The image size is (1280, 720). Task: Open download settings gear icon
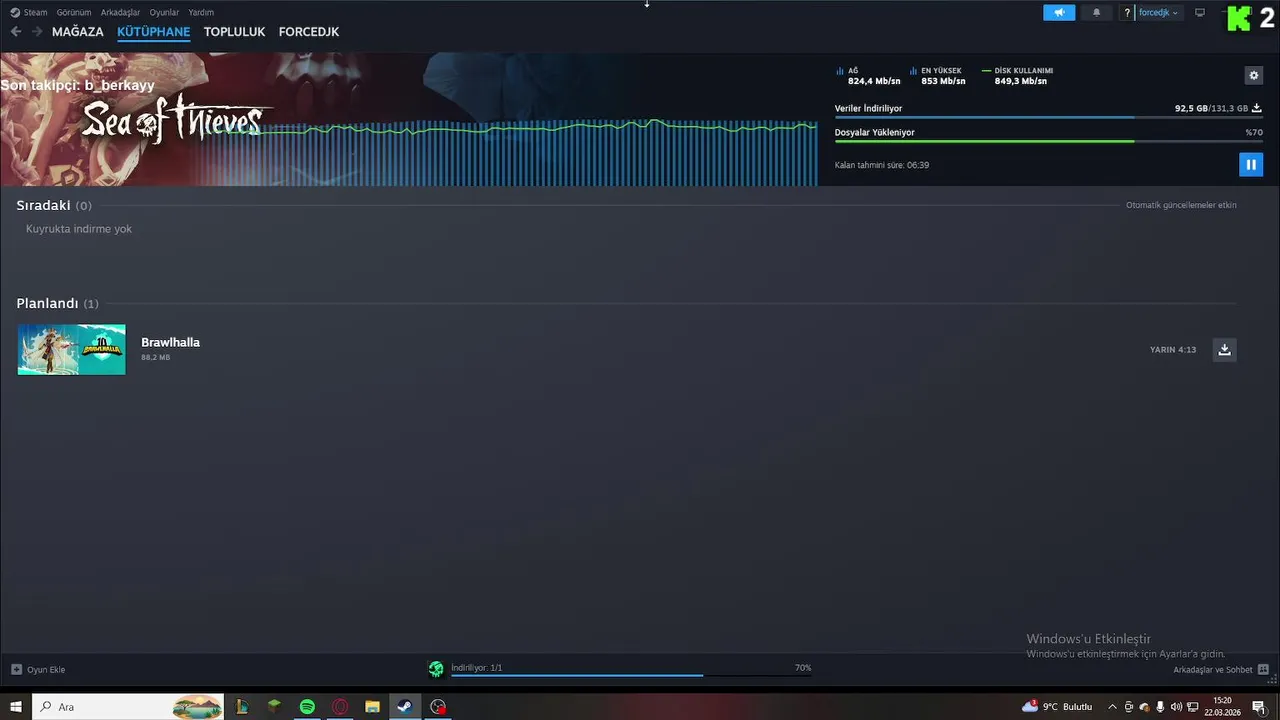click(x=1254, y=75)
